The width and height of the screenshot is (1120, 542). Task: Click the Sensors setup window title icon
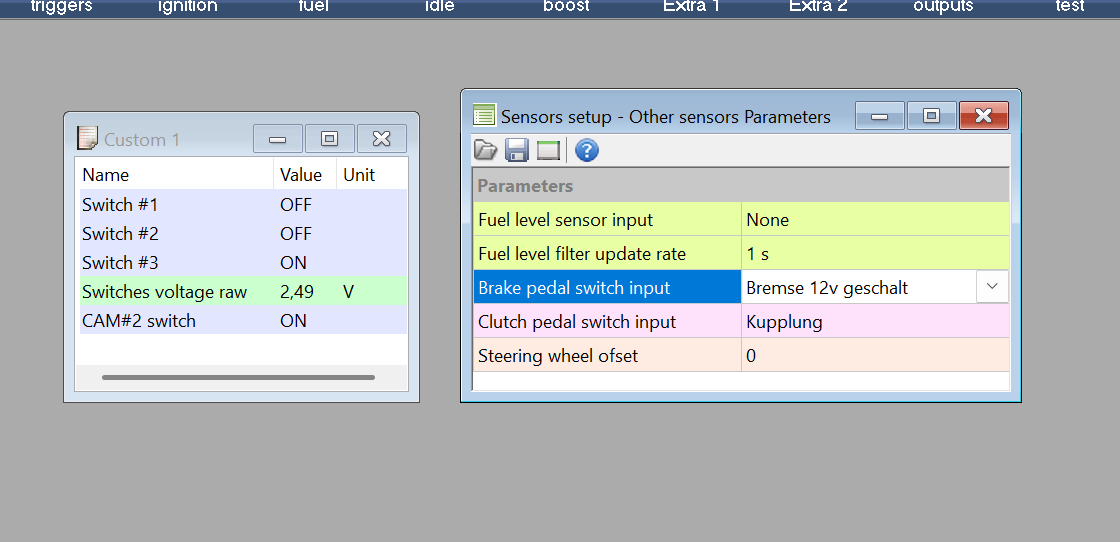click(484, 116)
